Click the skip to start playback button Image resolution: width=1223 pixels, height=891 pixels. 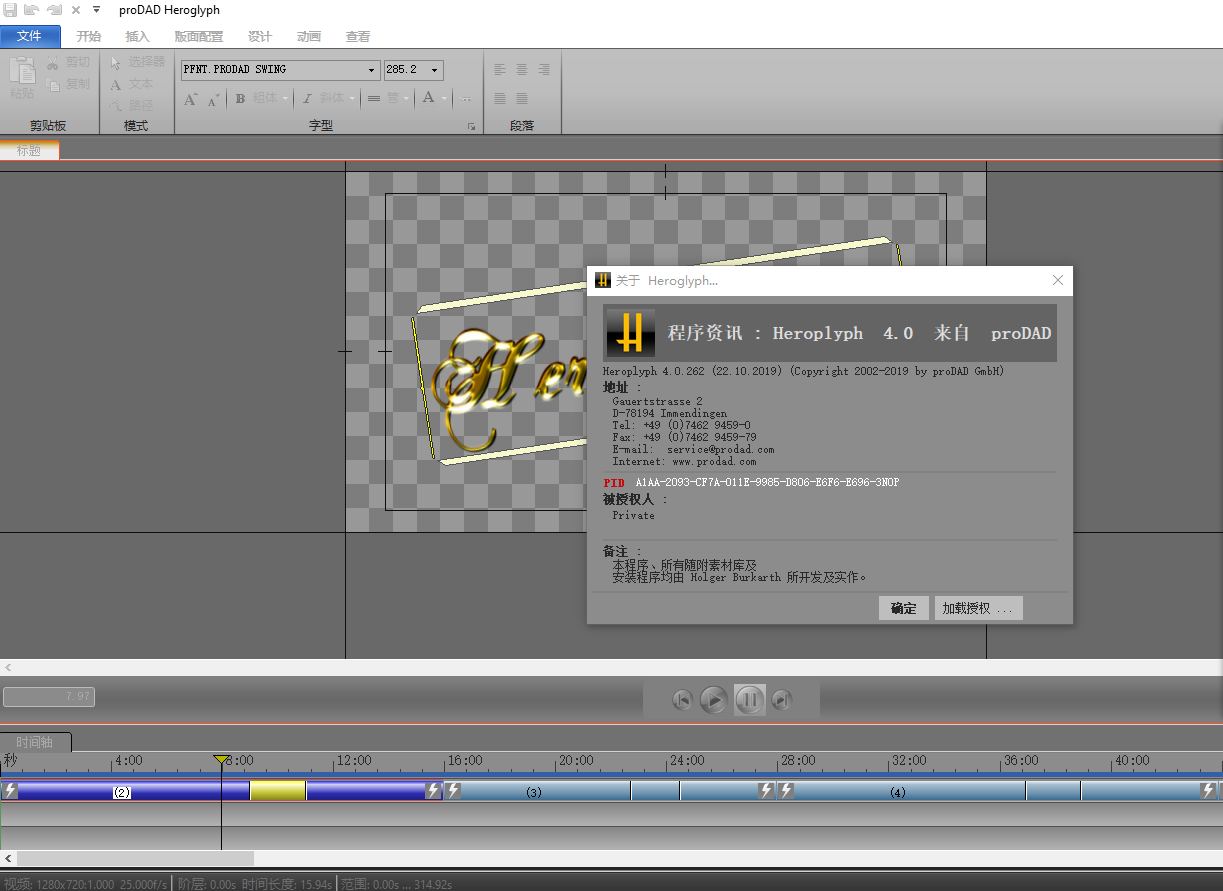(x=683, y=700)
